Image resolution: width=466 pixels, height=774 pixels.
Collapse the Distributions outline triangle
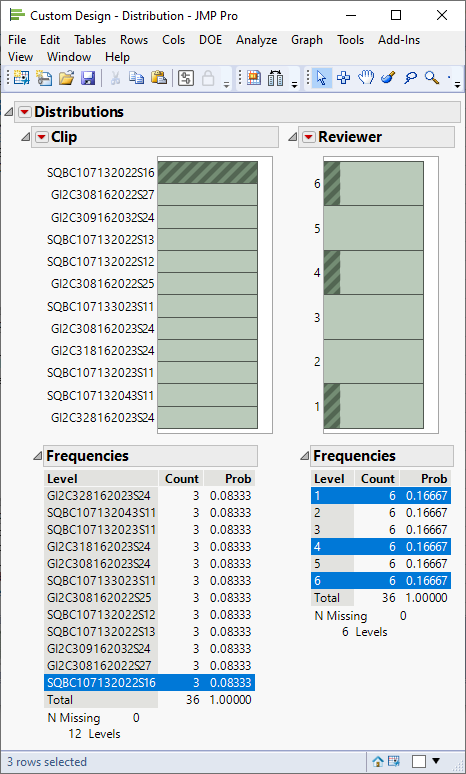tap(8, 112)
